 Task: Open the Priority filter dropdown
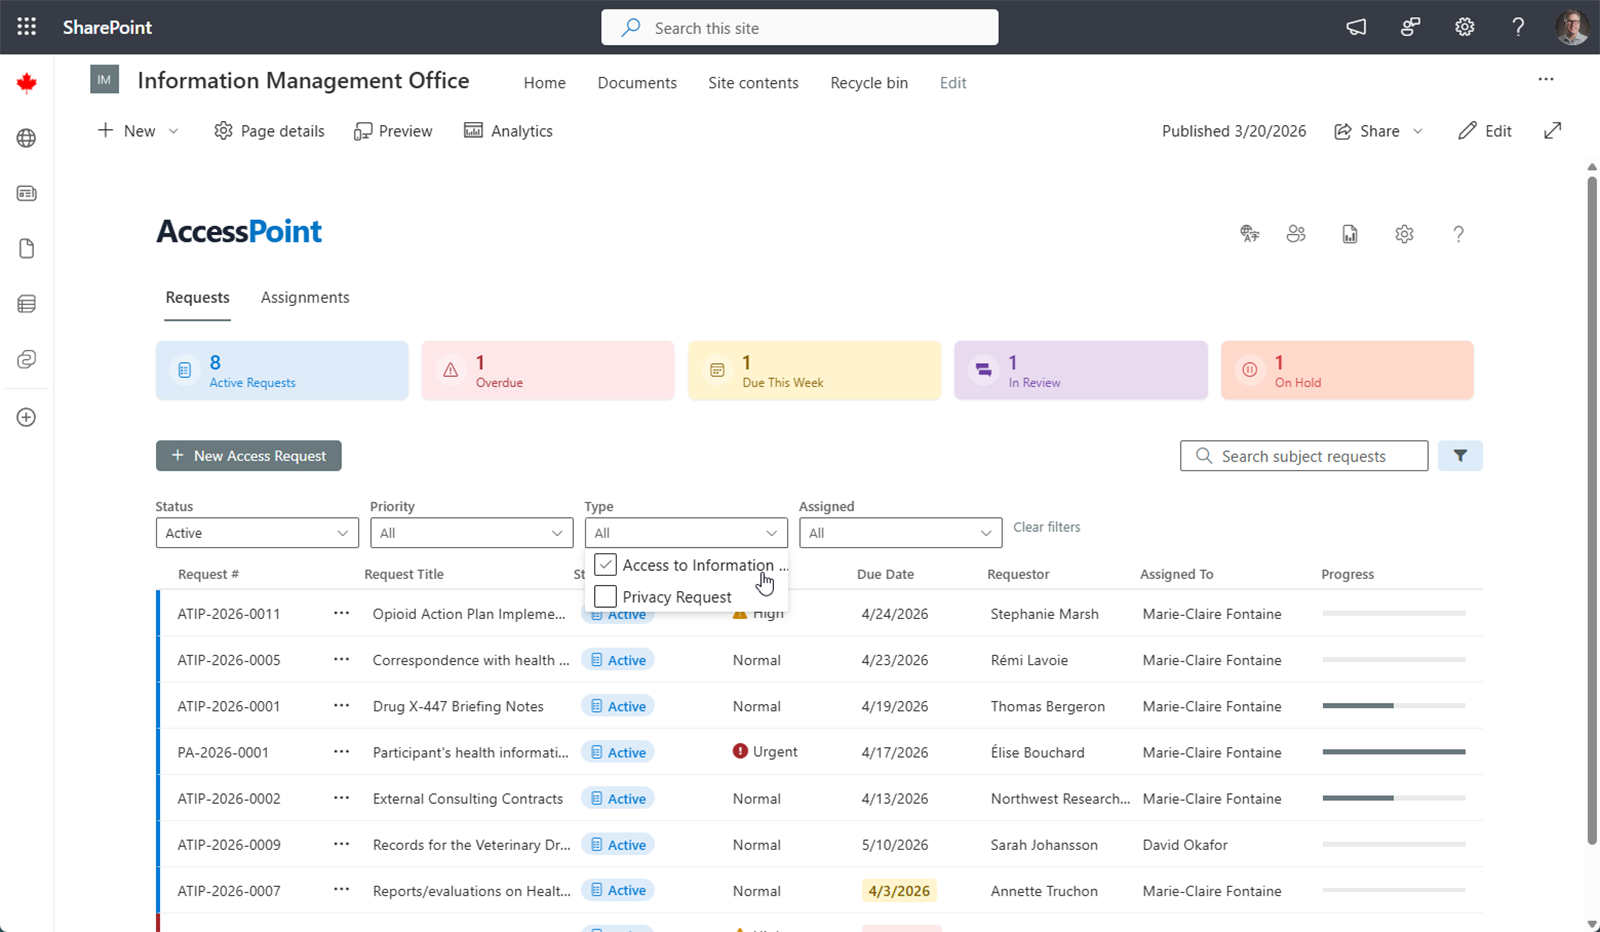coord(471,533)
